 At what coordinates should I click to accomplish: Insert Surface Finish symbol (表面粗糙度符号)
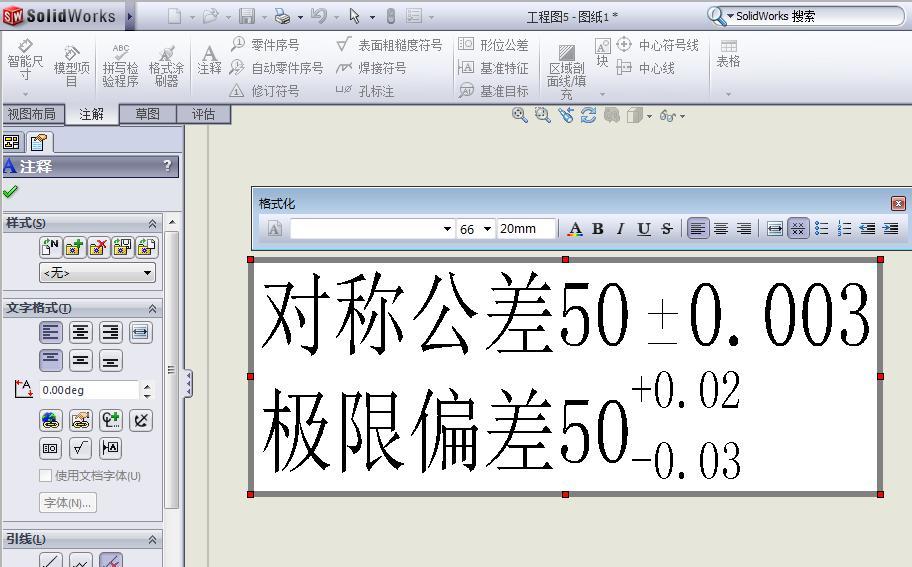pyautogui.click(x=390, y=45)
